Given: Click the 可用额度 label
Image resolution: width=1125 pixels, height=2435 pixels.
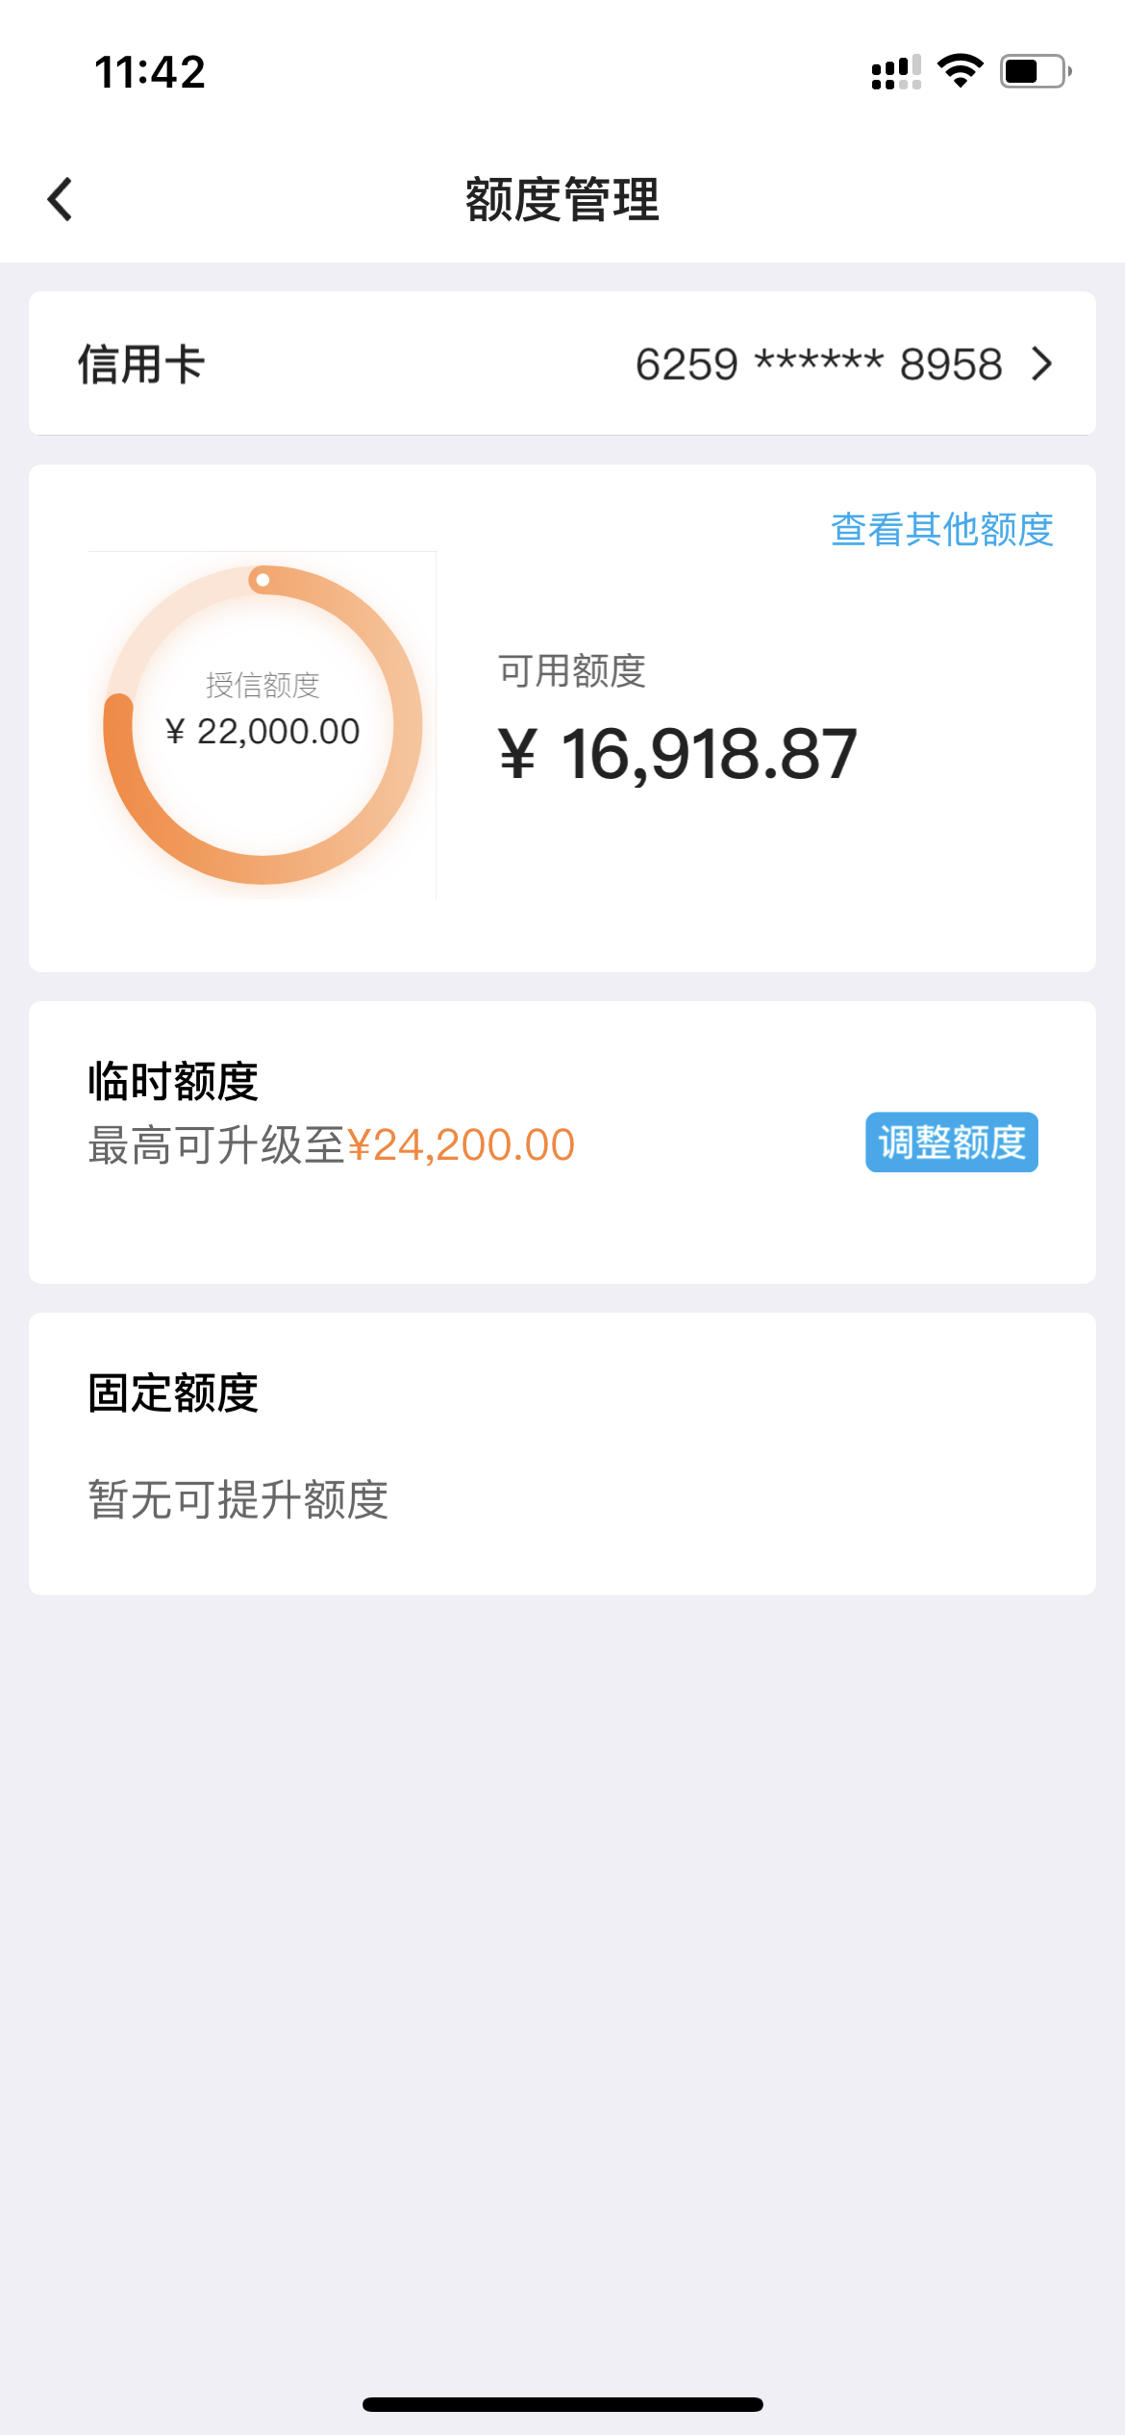Looking at the screenshot, I should 571,671.
